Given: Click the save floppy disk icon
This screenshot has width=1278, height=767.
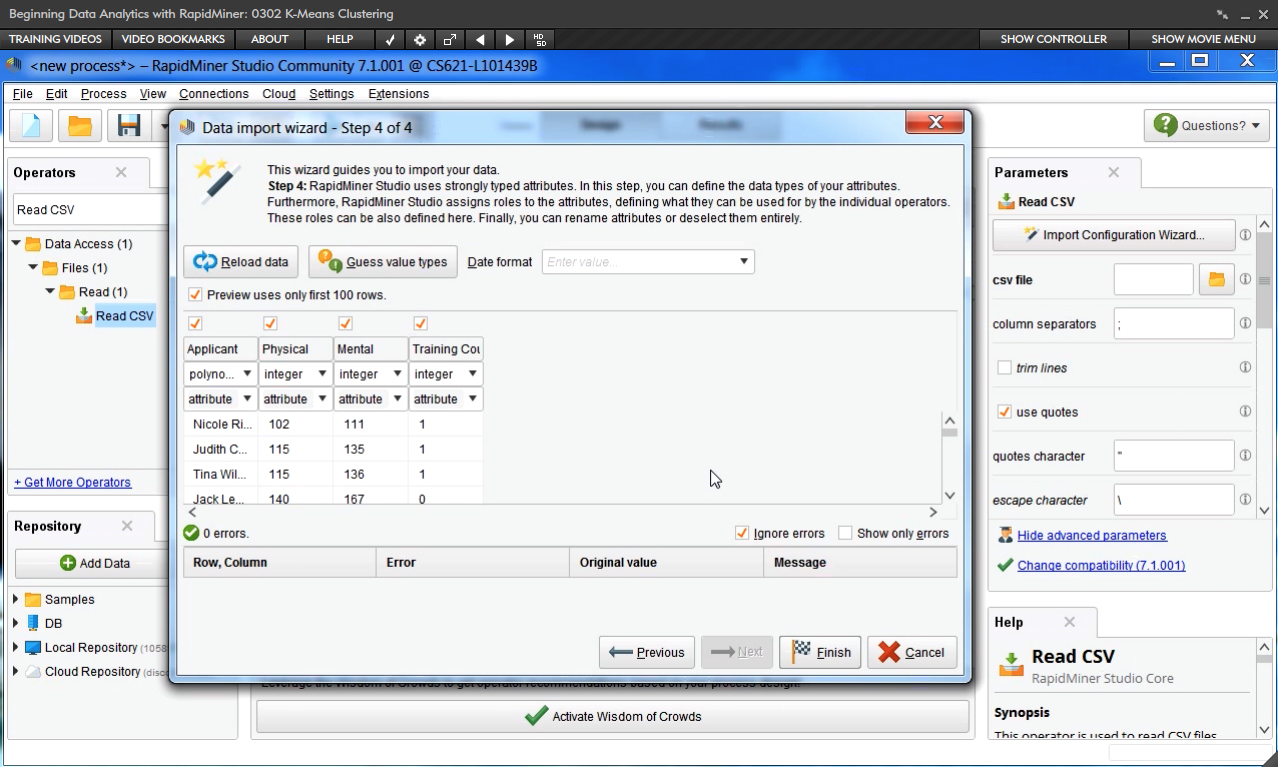Looking at the screenshot, I should [129, 126].
